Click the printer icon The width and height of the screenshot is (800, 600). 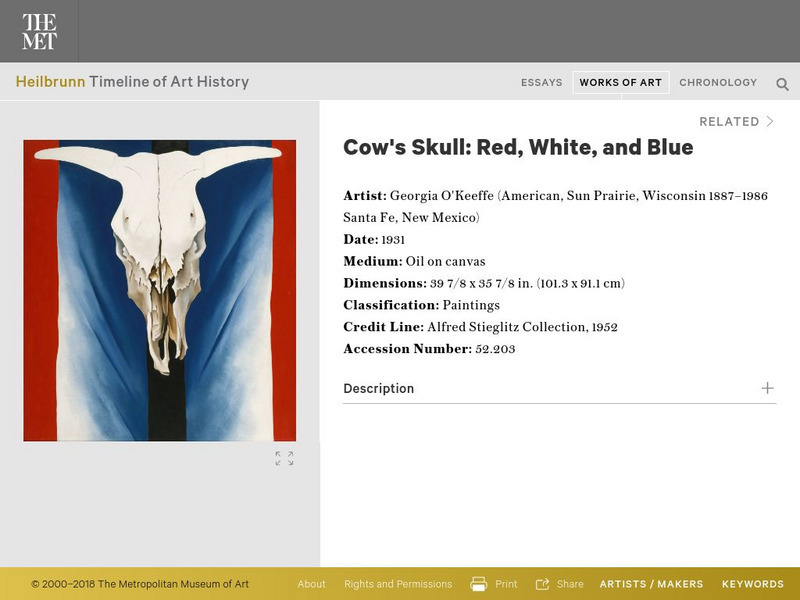tap(478, 584)
